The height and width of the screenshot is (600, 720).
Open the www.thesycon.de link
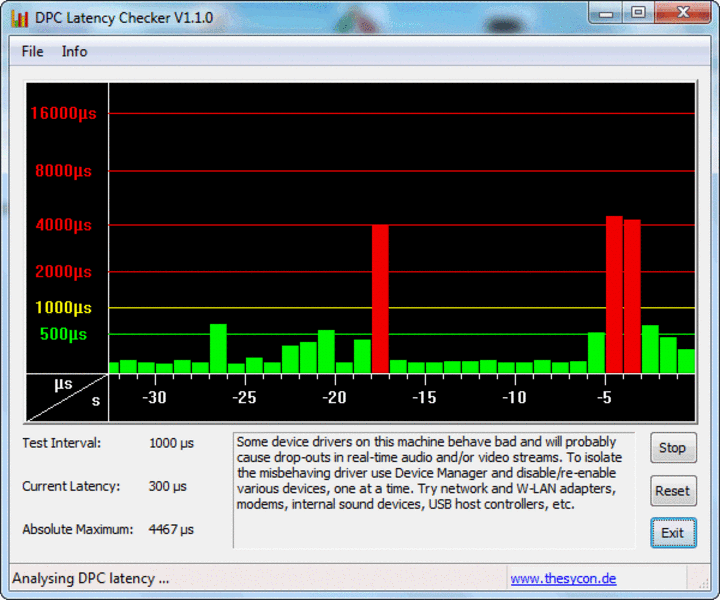click(x=563, y=578)
